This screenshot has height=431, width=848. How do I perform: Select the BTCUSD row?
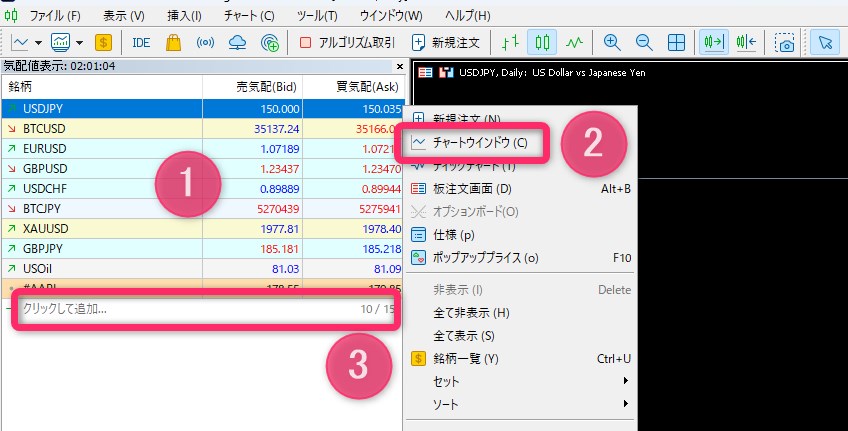[203, 129]
